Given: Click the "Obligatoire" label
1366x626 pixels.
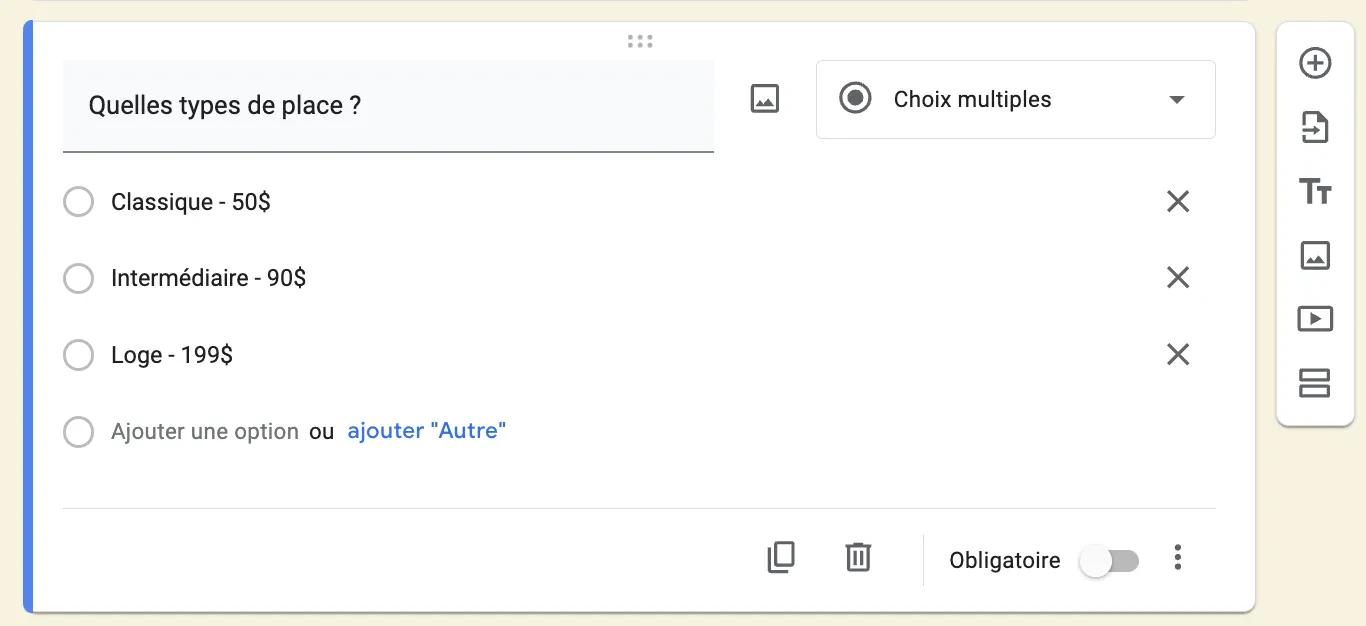Looking at the screenshot, I should (x=1005, y=561).
